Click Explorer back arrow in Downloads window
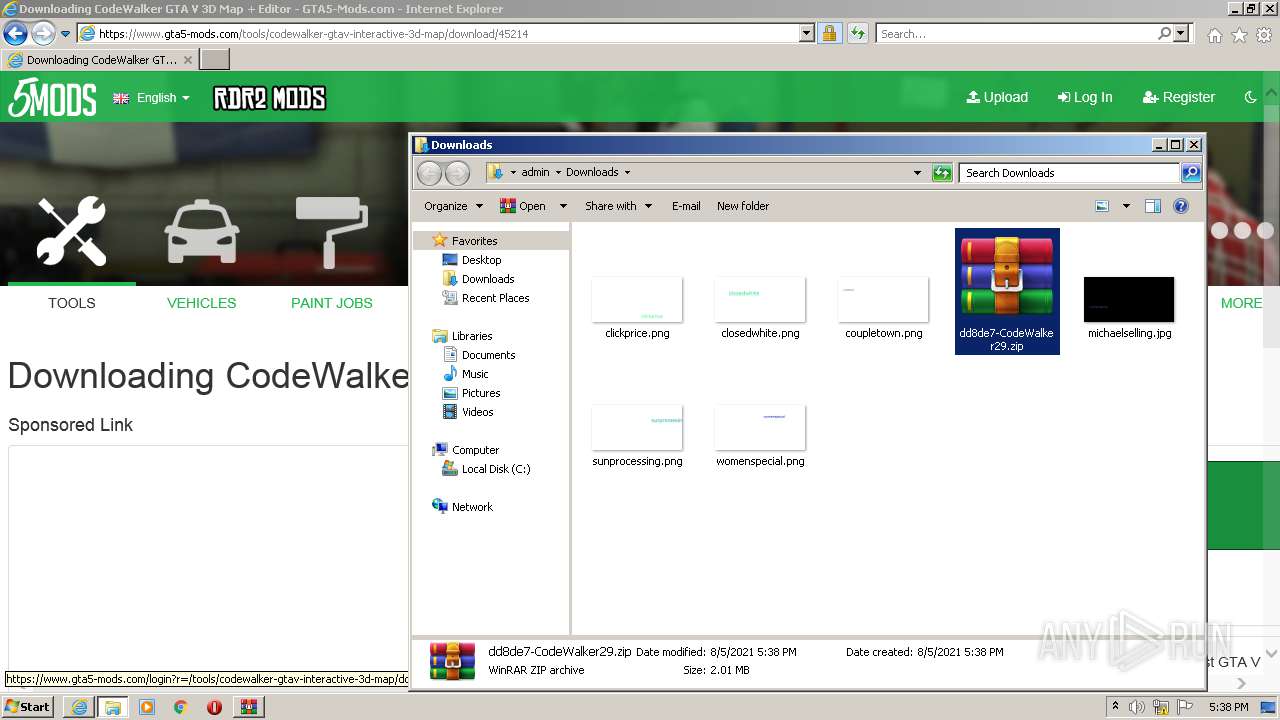This screenshot has width=1280, height=720. tap(429, 173)
